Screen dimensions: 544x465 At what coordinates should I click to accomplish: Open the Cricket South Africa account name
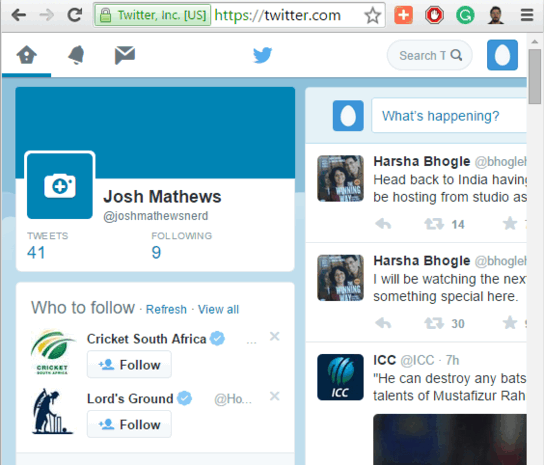[146, 339]
